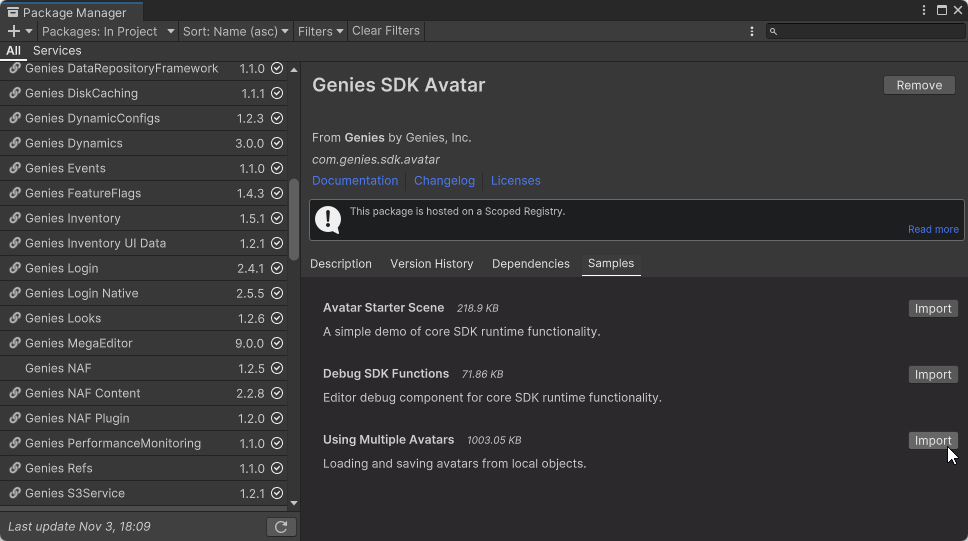Screen dimensions: 968x541
Task: Click the package list vertical scrollbar
Action: click(x=294, y=220)
